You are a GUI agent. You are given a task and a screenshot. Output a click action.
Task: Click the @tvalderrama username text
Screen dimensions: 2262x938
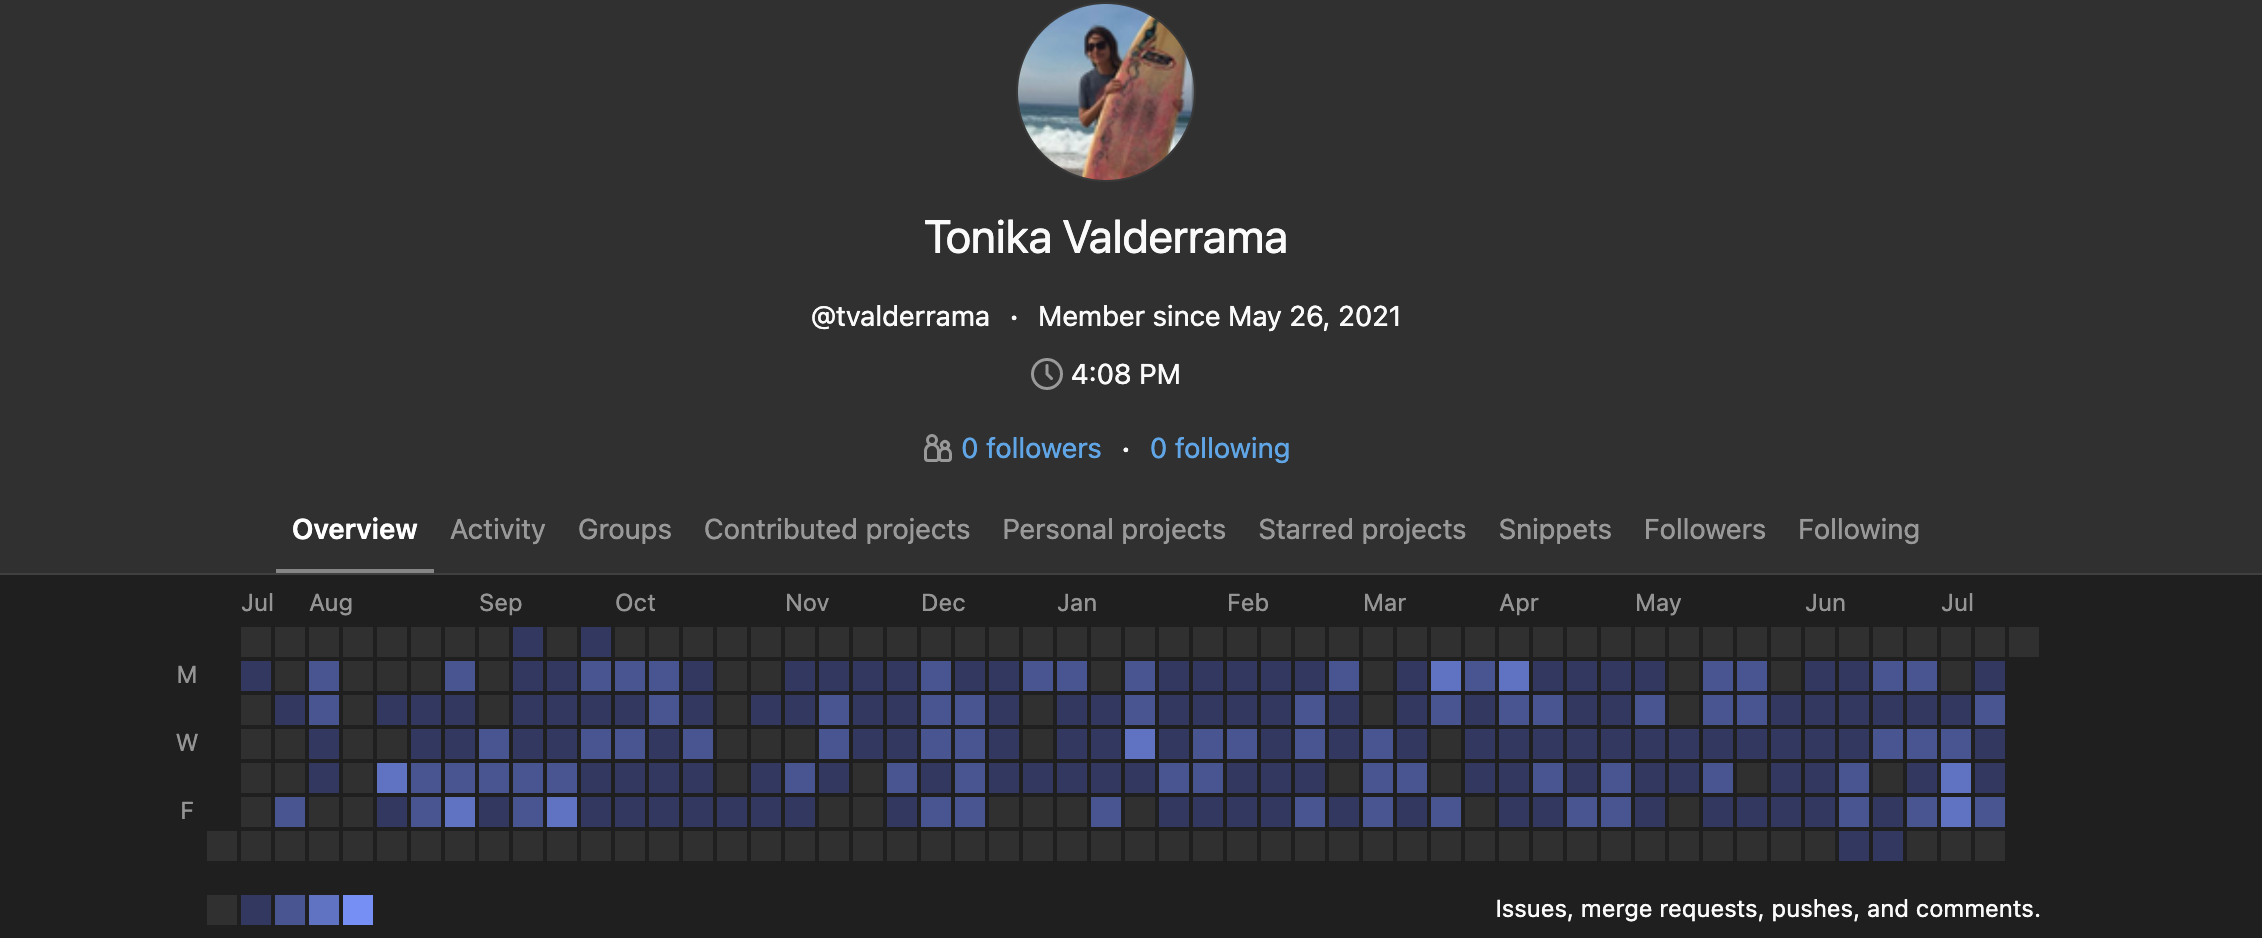pyautogui.click(x=900, y=316)
